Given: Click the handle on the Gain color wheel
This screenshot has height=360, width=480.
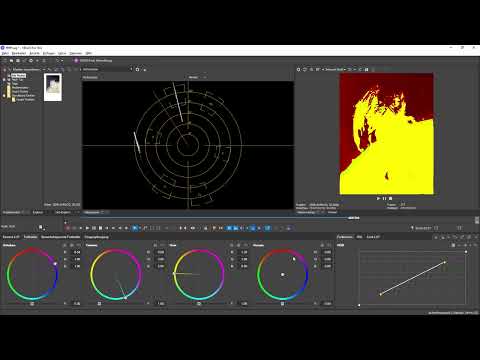Looking at the screenshot, I should click(174, 274).
